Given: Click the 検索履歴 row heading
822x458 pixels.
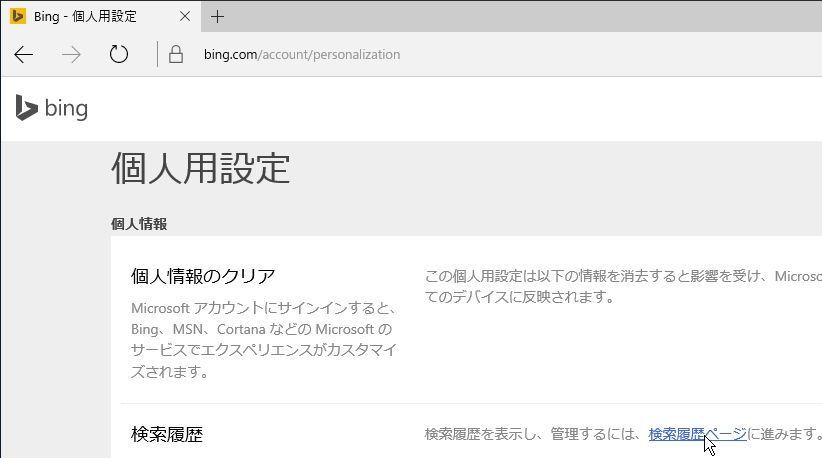Looking at the screenshot, I should coord(167,434).
